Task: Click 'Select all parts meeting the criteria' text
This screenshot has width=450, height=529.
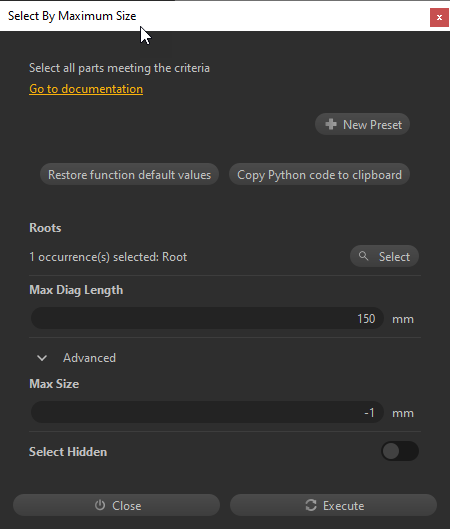Action: (119, 68)
